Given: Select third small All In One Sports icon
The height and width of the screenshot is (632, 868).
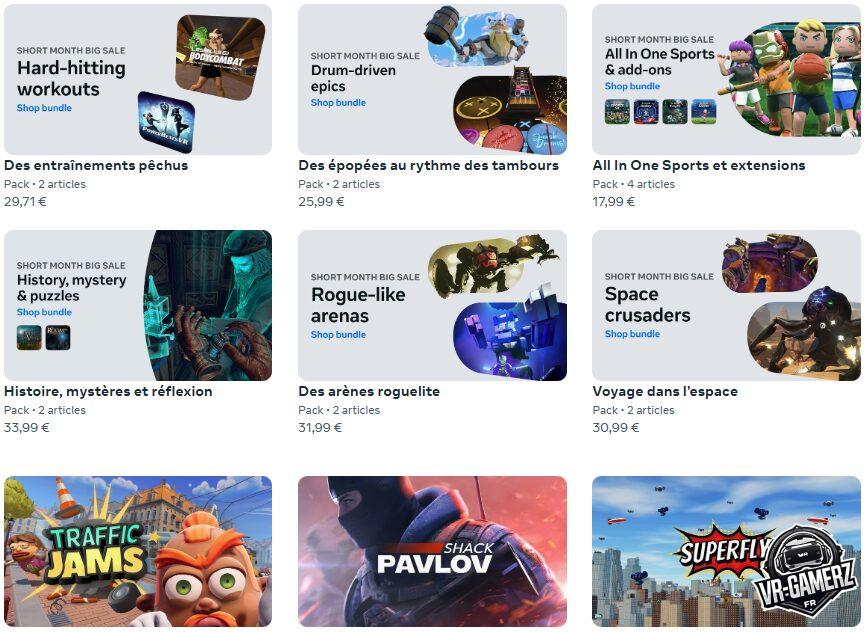Looking at the screenshot, I should pos(675,112).
